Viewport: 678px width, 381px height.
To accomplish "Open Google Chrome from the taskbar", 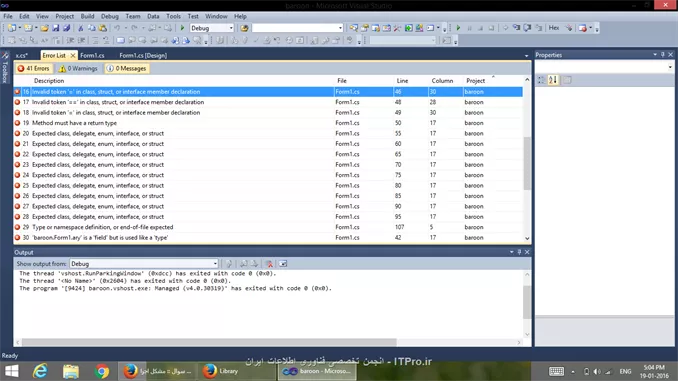I will click(102, 371).
